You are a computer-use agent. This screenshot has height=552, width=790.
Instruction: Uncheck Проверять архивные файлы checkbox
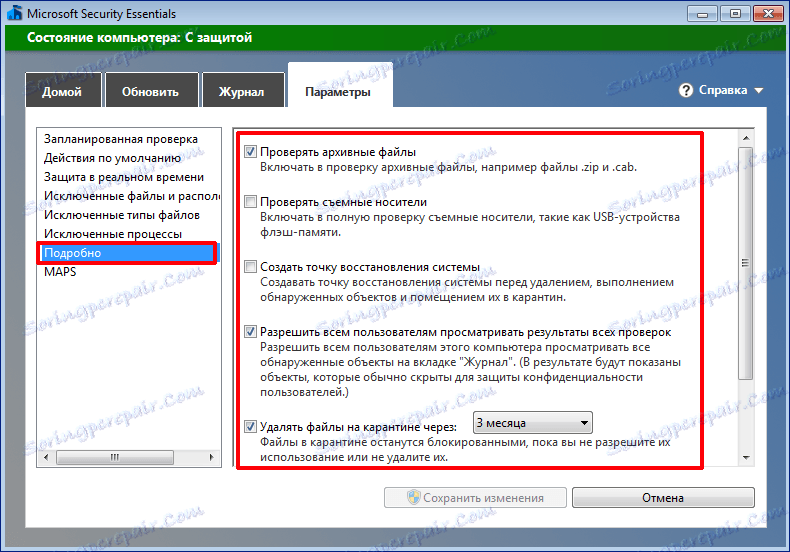[x=250, y=152]
